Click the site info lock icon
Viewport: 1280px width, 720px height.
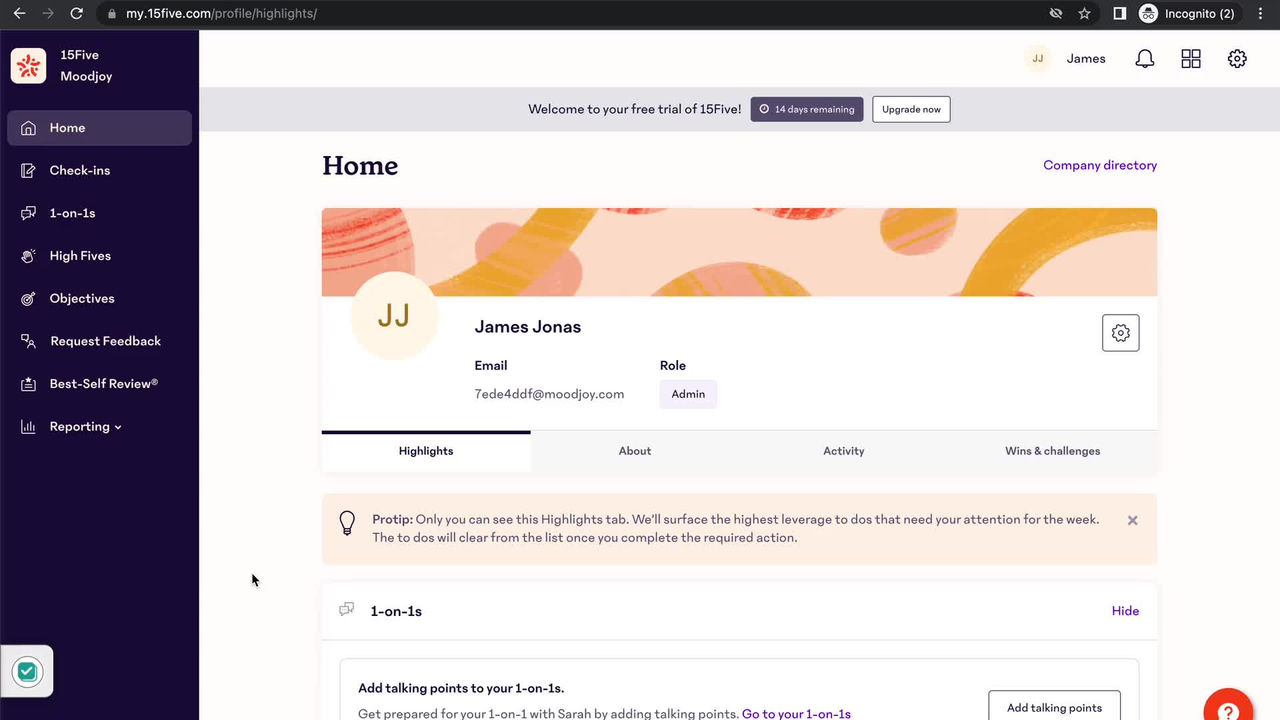111,14
